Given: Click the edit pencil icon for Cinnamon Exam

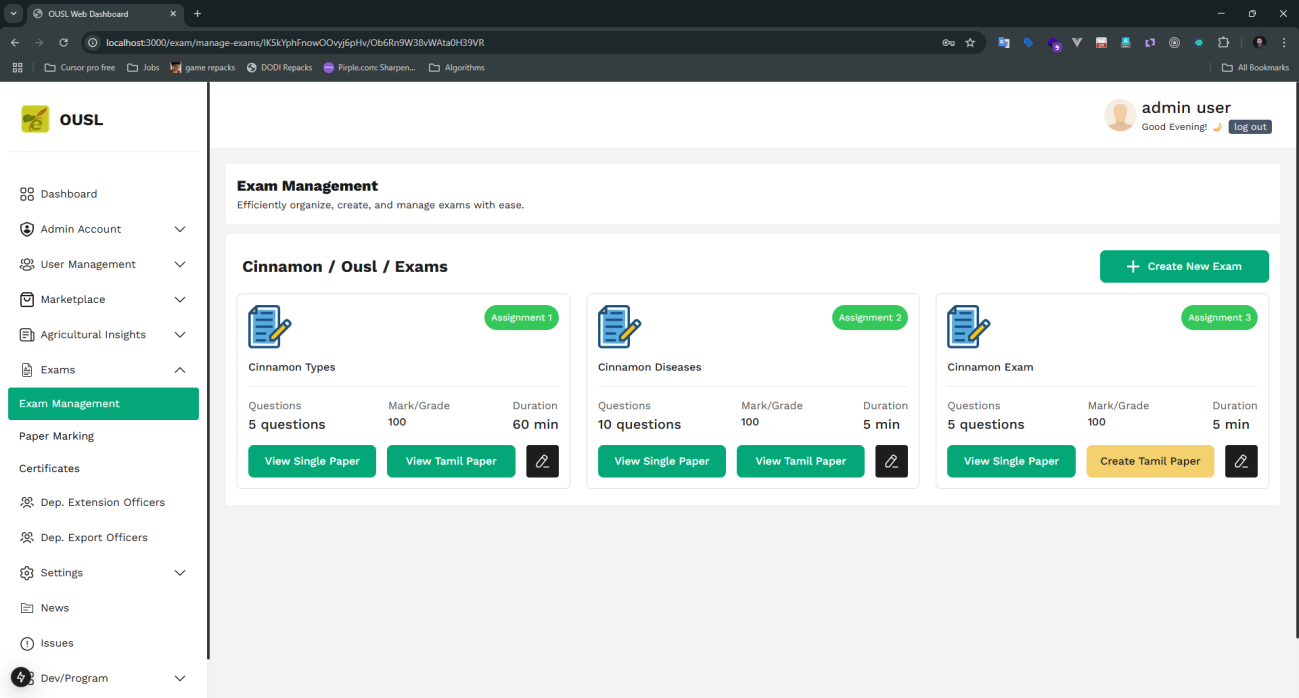Looking at the screenshot, I should coord(1241,461).
